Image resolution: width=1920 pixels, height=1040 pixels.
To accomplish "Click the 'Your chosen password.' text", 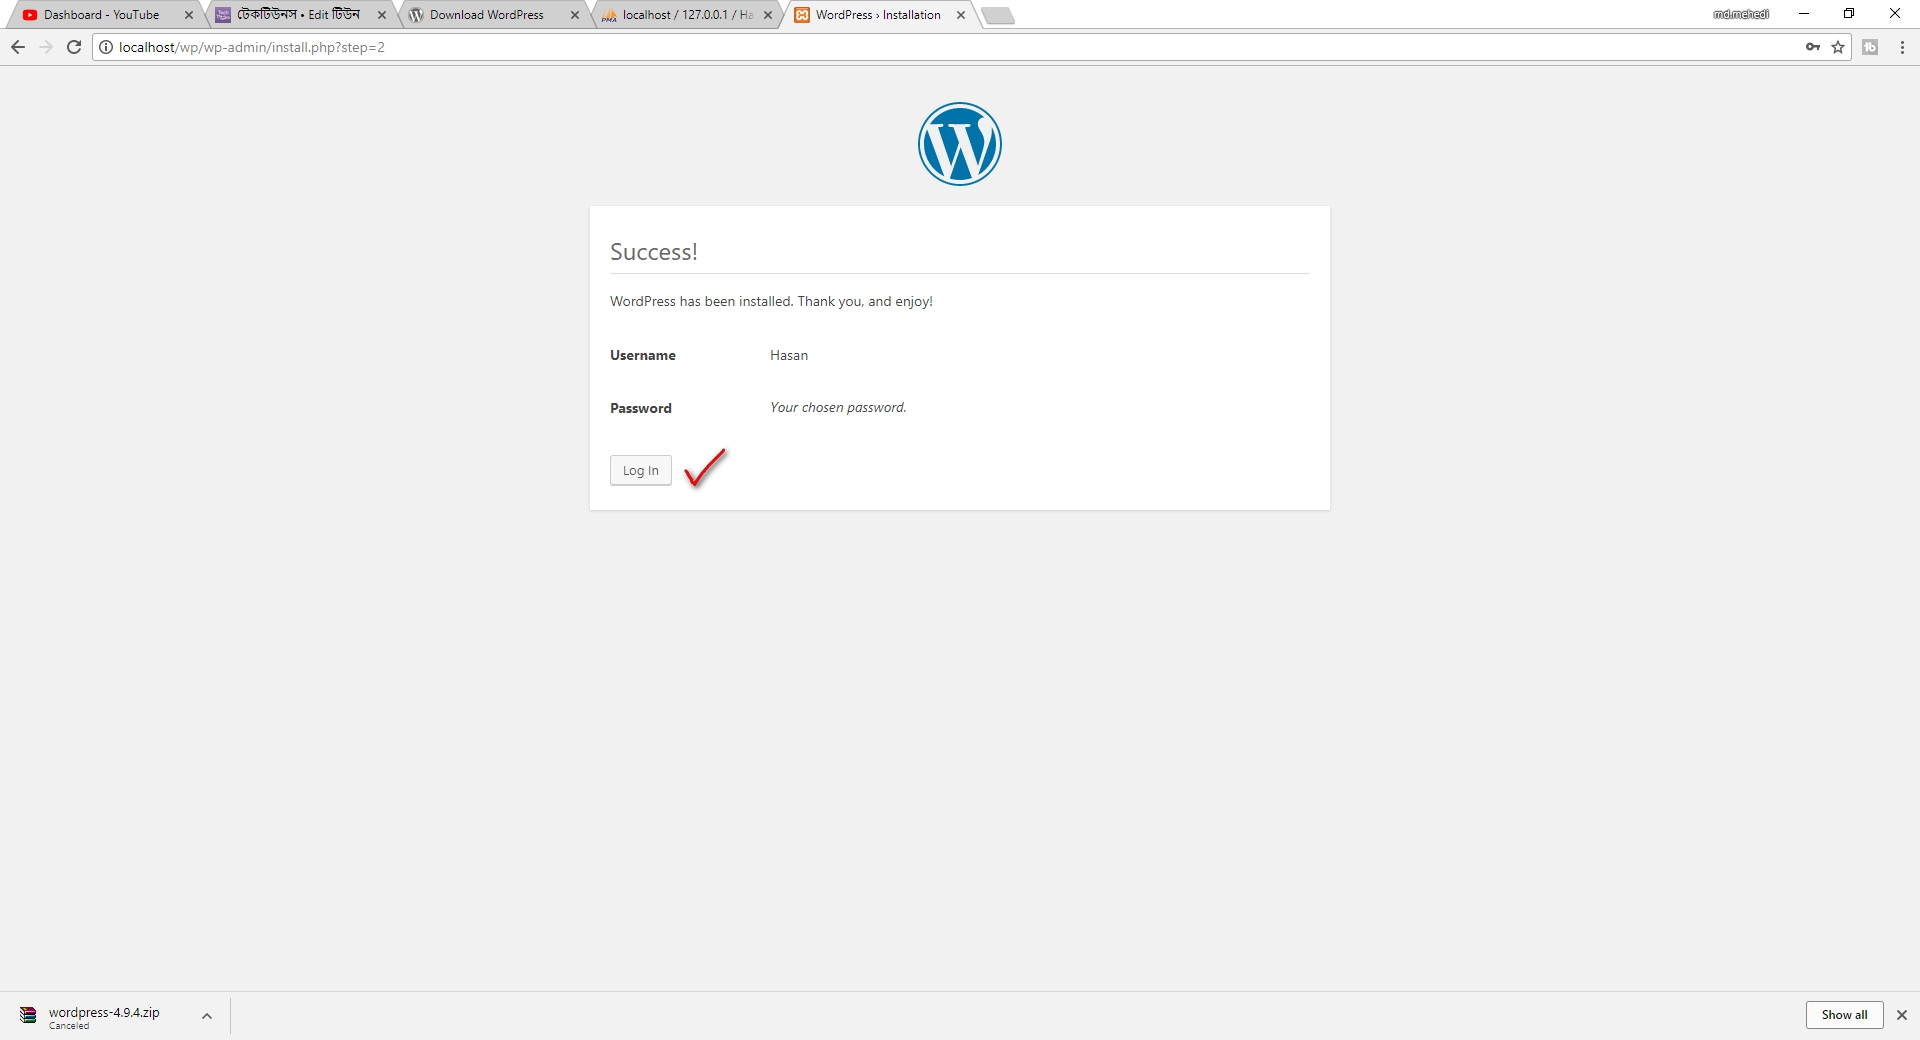I will pyautogui.click(x=838, y=407).
